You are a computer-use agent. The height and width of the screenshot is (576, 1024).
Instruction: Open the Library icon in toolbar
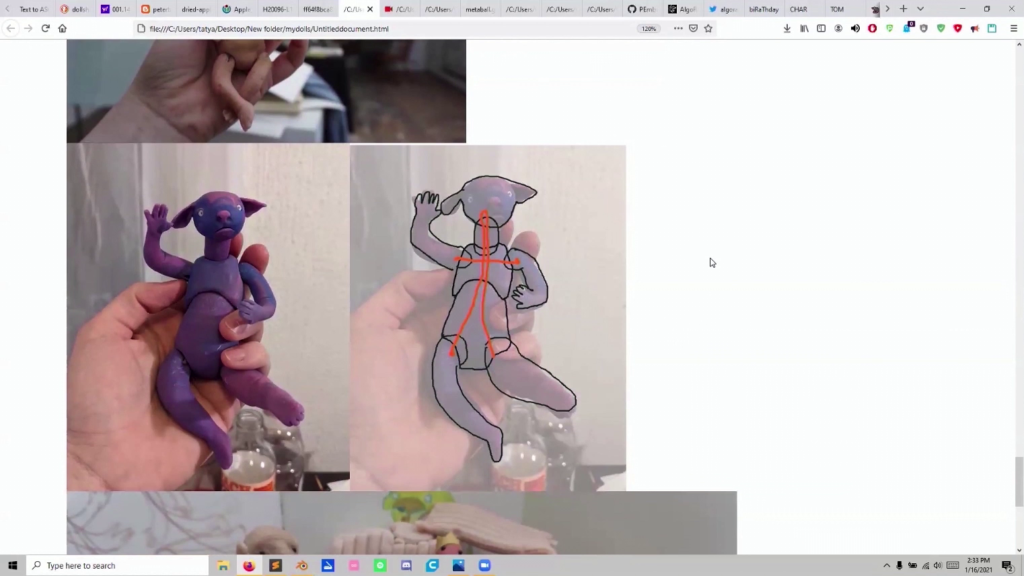804,29
